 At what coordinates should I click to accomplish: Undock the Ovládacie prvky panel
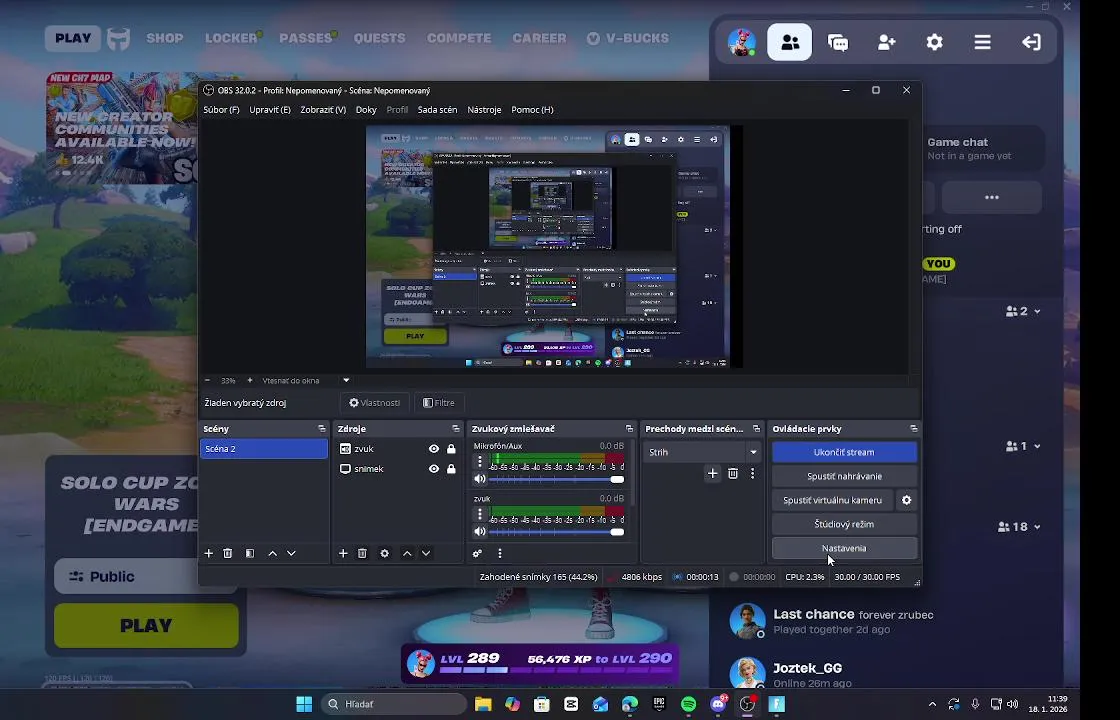pyautogui.click(x=914, y=429)
